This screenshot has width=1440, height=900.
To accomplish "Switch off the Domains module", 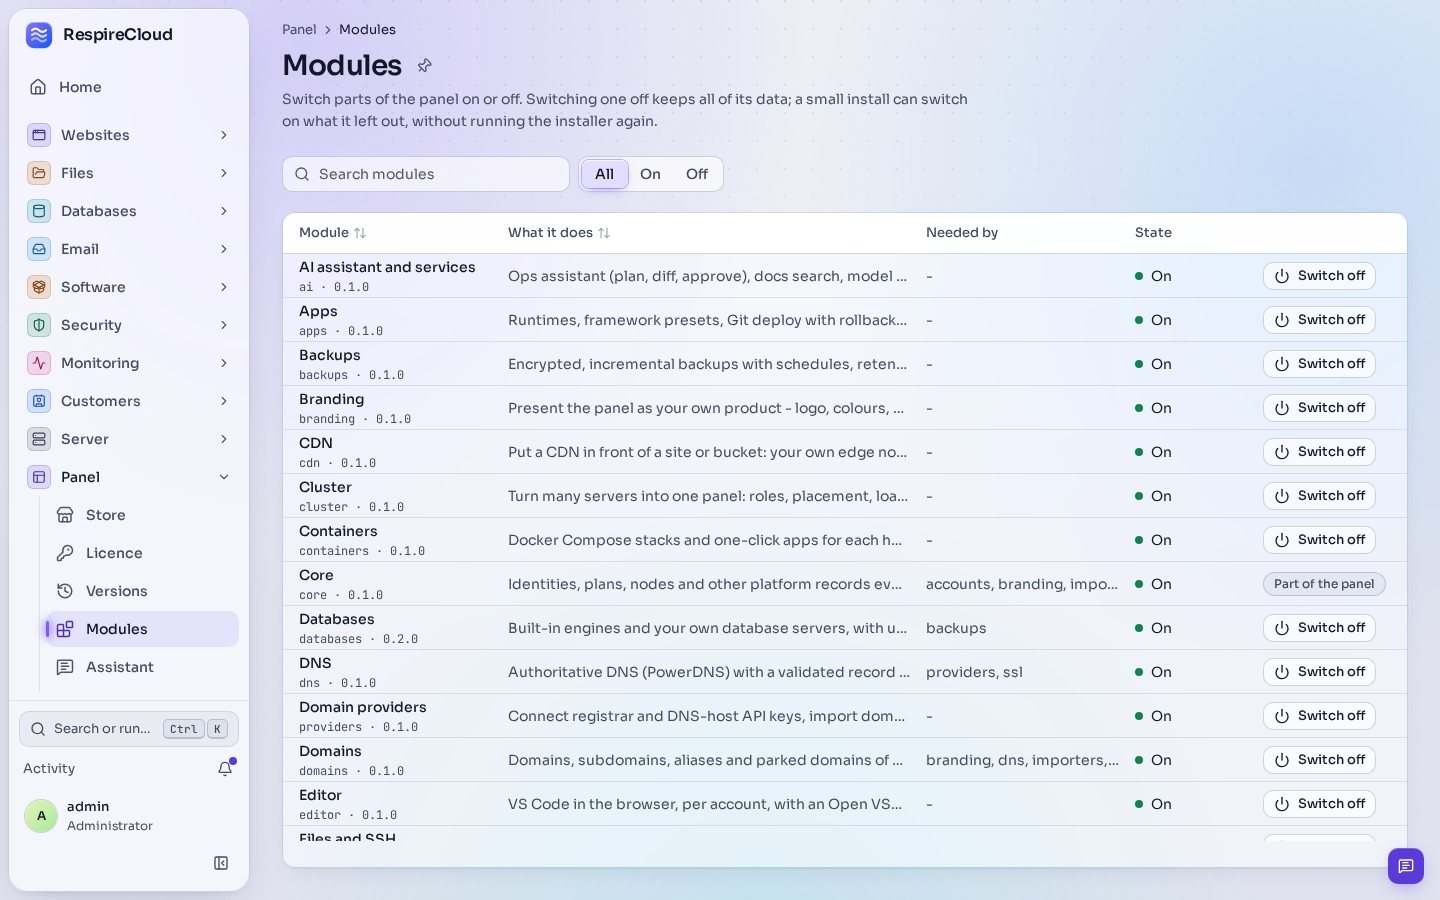I will pos(1319,760).
